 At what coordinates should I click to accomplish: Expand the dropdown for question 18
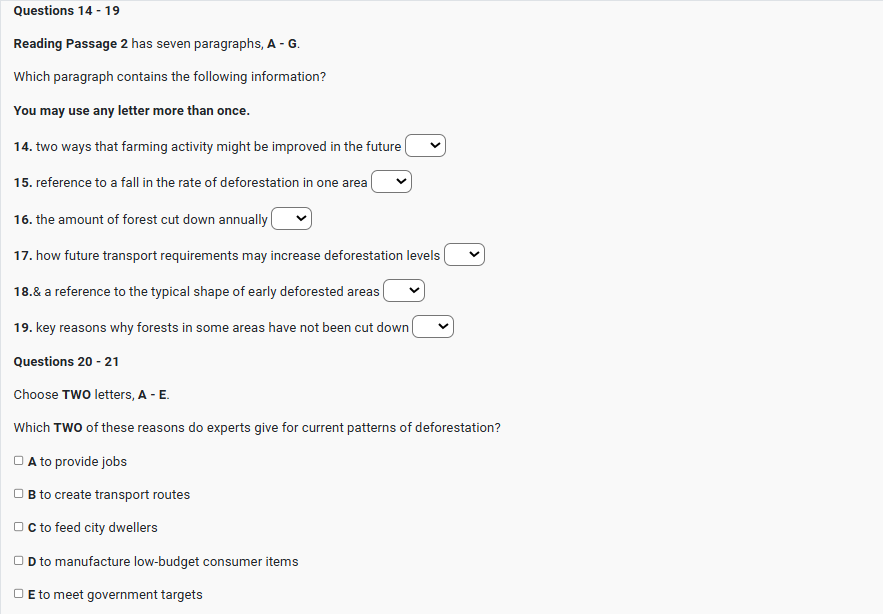tap(404, 291)
